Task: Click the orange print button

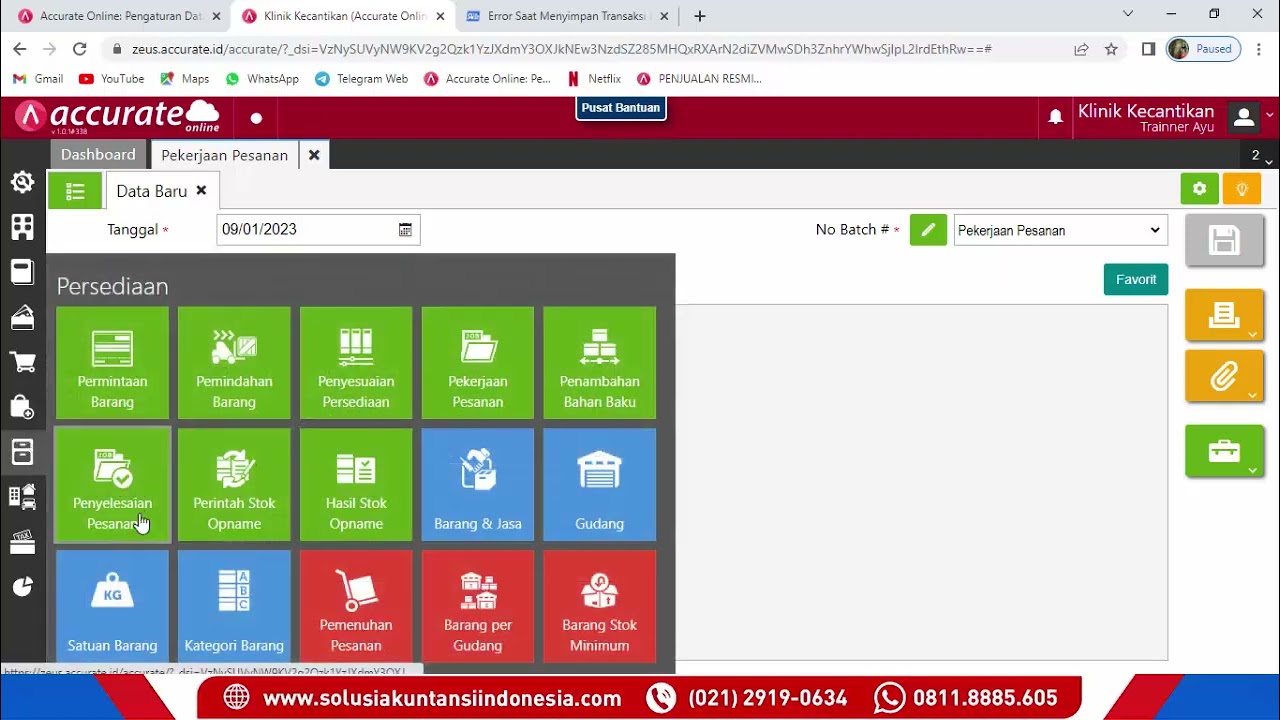Action: coord(1224,316)
